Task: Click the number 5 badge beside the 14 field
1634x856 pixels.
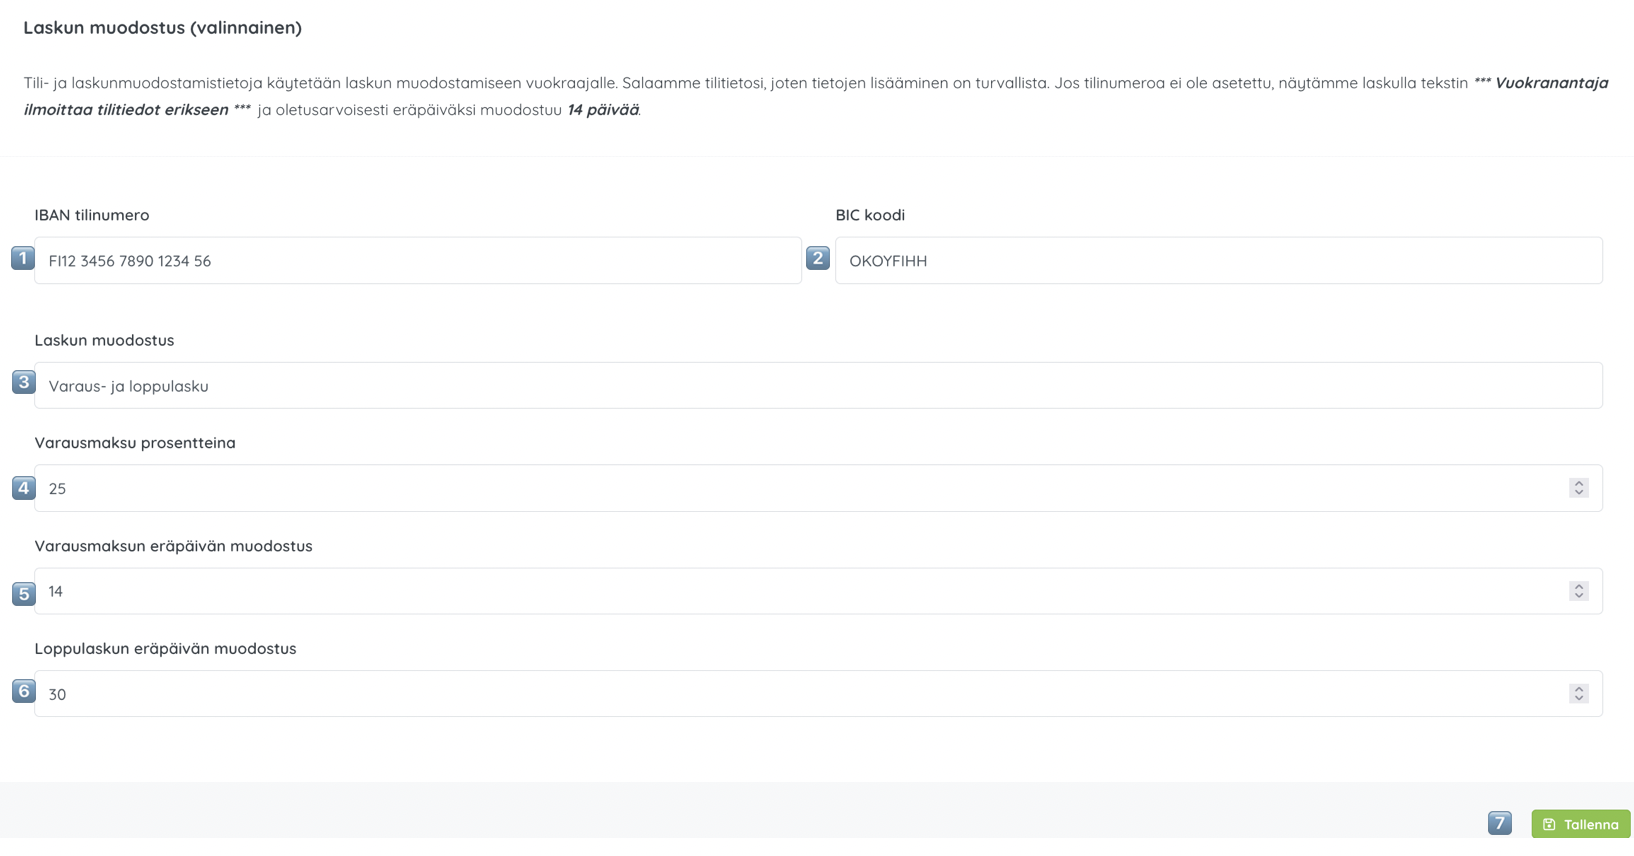Action: pyautogui.click(x=23, y=593)
